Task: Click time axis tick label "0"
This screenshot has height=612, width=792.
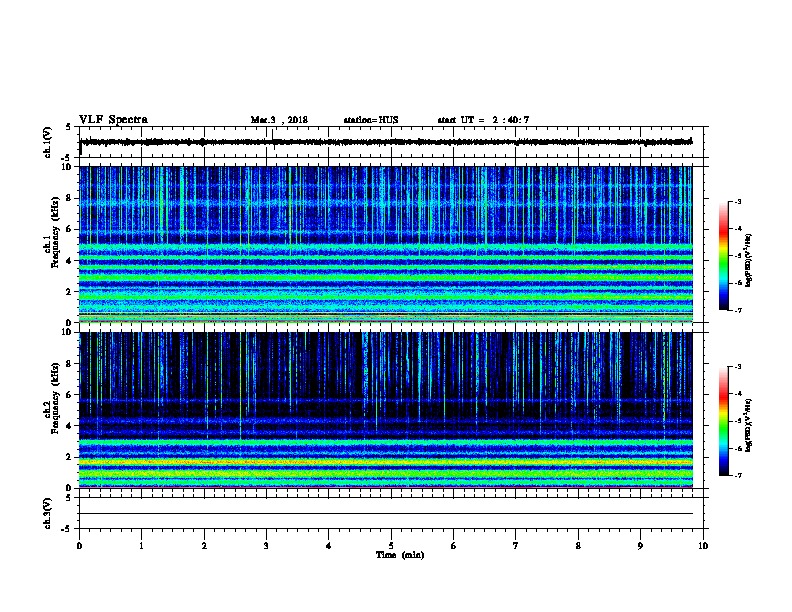Action: (x=79, y=546)
